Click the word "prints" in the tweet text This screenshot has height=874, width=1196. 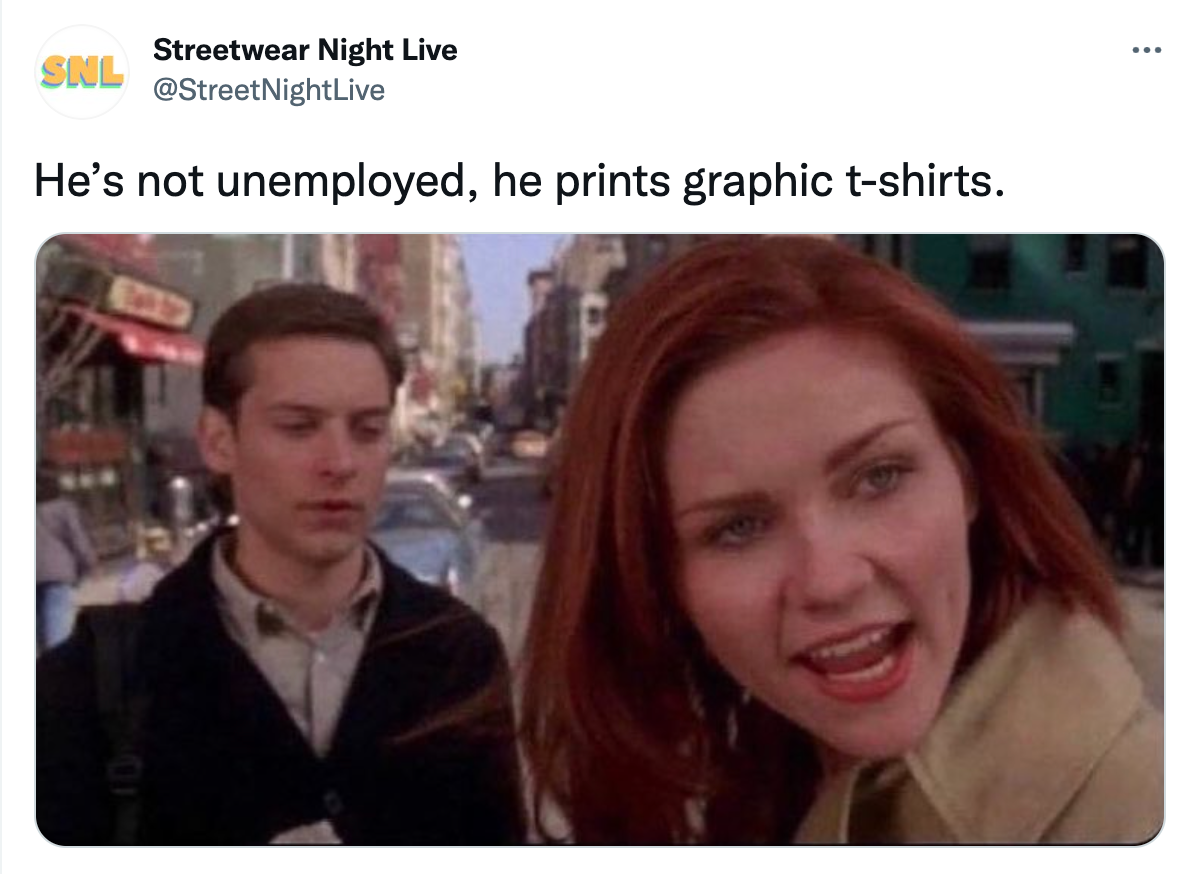click(612, 182)
